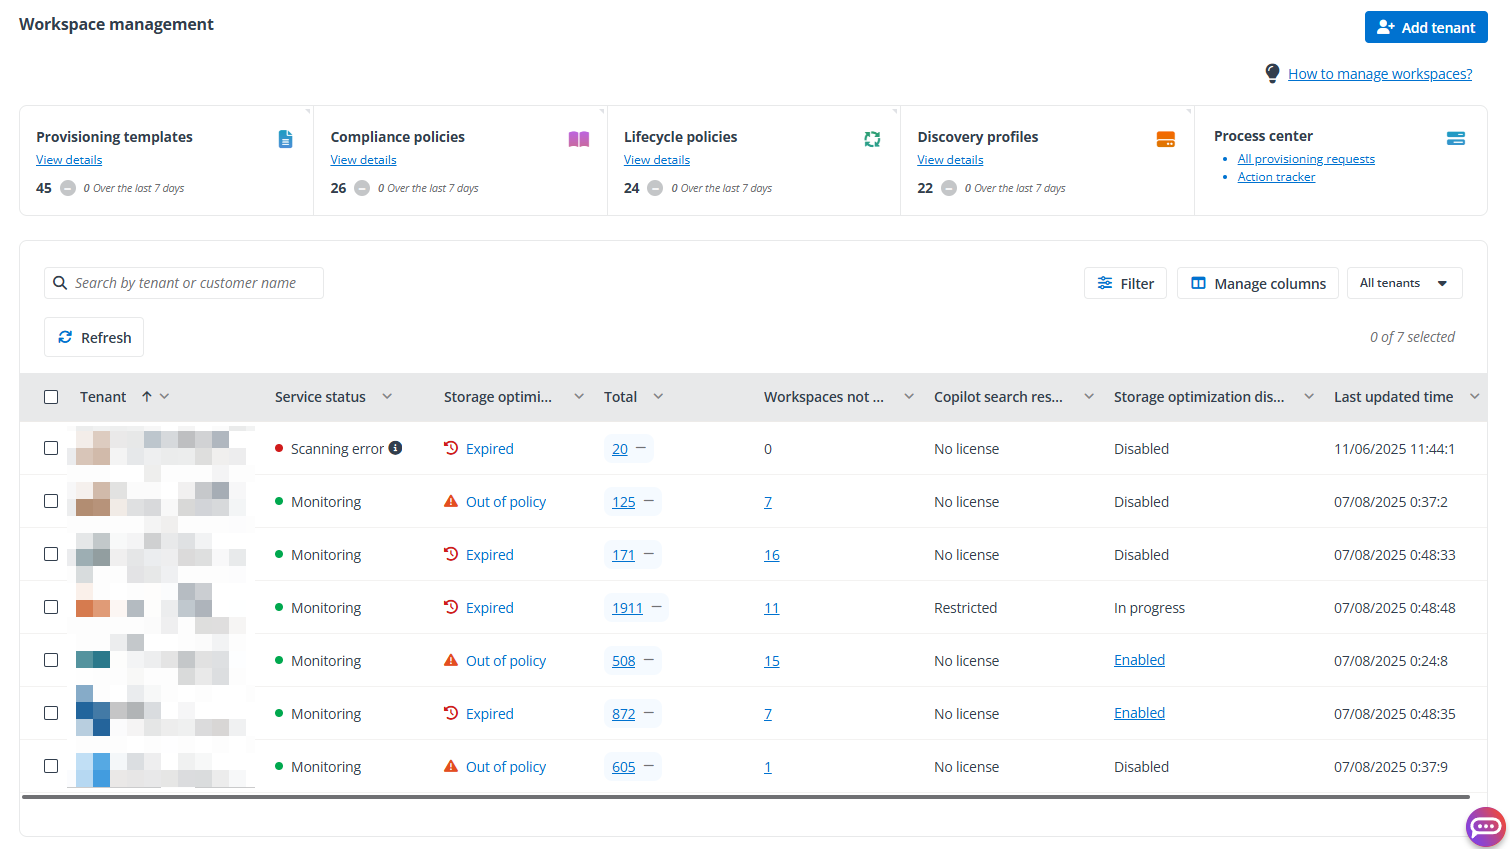Click the Expired warning icon in first row
The height and width of the screenshot is (849, 1510).
tap(452, 448)
